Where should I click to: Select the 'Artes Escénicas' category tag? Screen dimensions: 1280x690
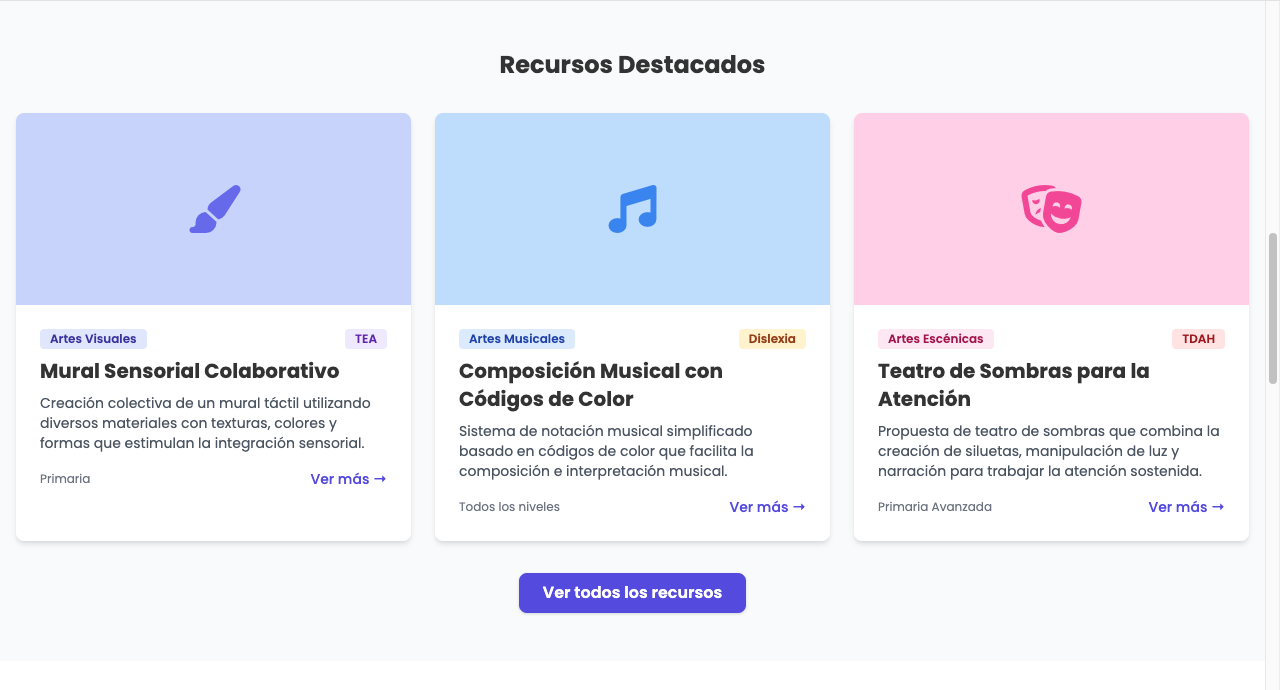935,339
